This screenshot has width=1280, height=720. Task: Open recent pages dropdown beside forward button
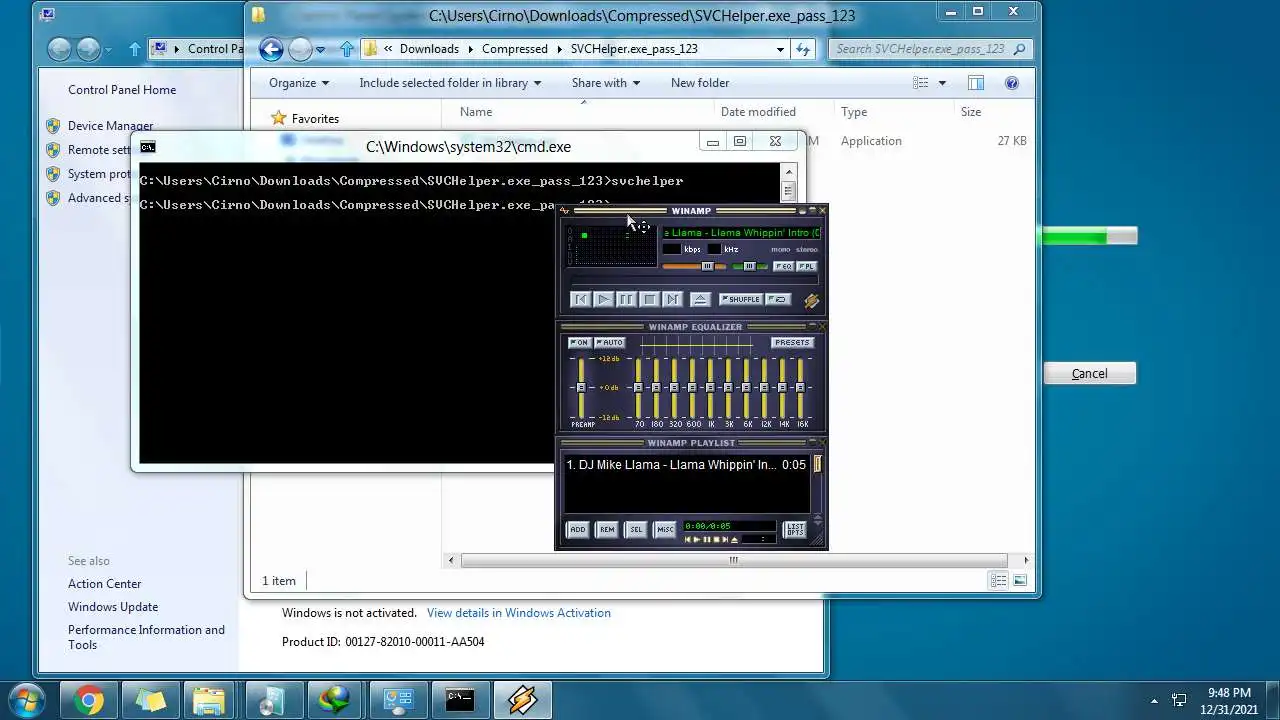pyautogui.click(x=320, y=49)
